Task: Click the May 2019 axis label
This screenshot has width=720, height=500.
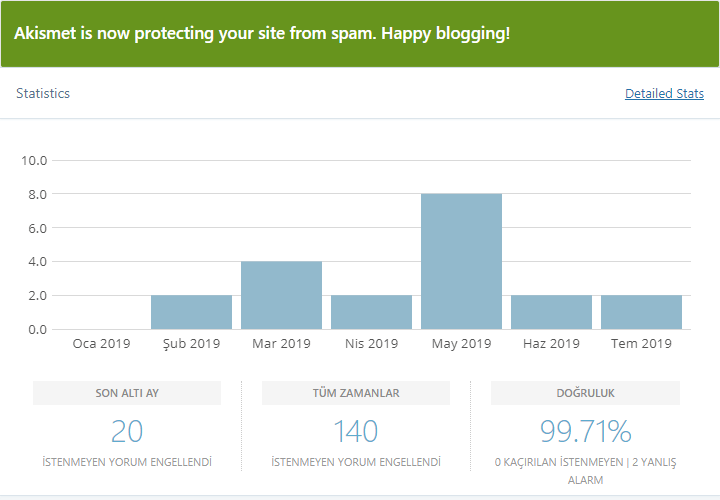Action: tap(461, 344)
